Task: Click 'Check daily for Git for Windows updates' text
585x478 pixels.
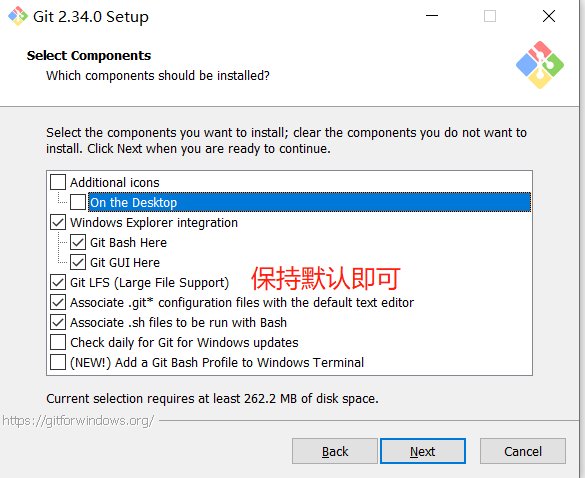Action: coord(184,343)
